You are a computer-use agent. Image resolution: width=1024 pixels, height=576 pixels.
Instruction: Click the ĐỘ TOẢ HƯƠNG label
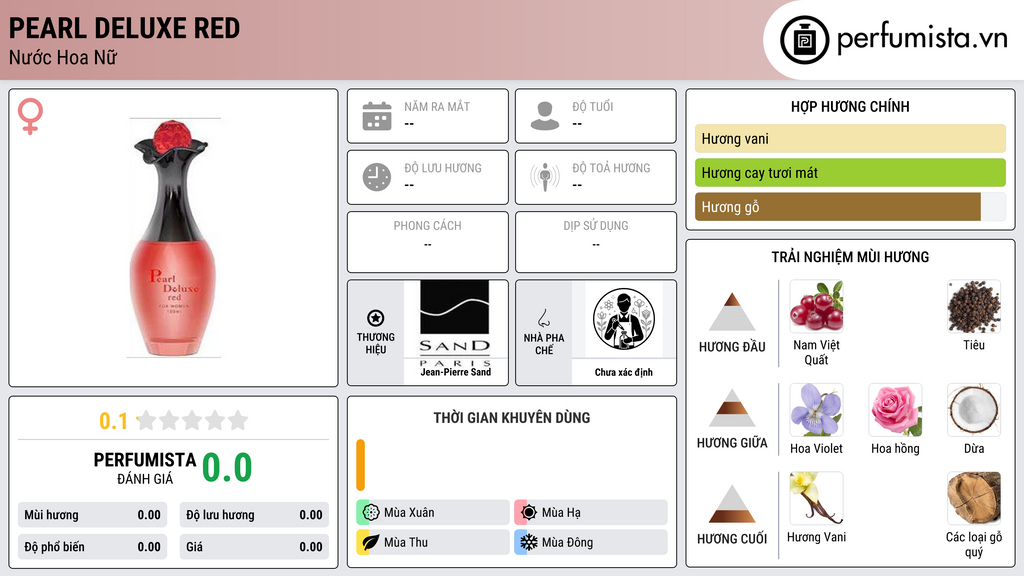pyautogui.click(x=611, y=168)
